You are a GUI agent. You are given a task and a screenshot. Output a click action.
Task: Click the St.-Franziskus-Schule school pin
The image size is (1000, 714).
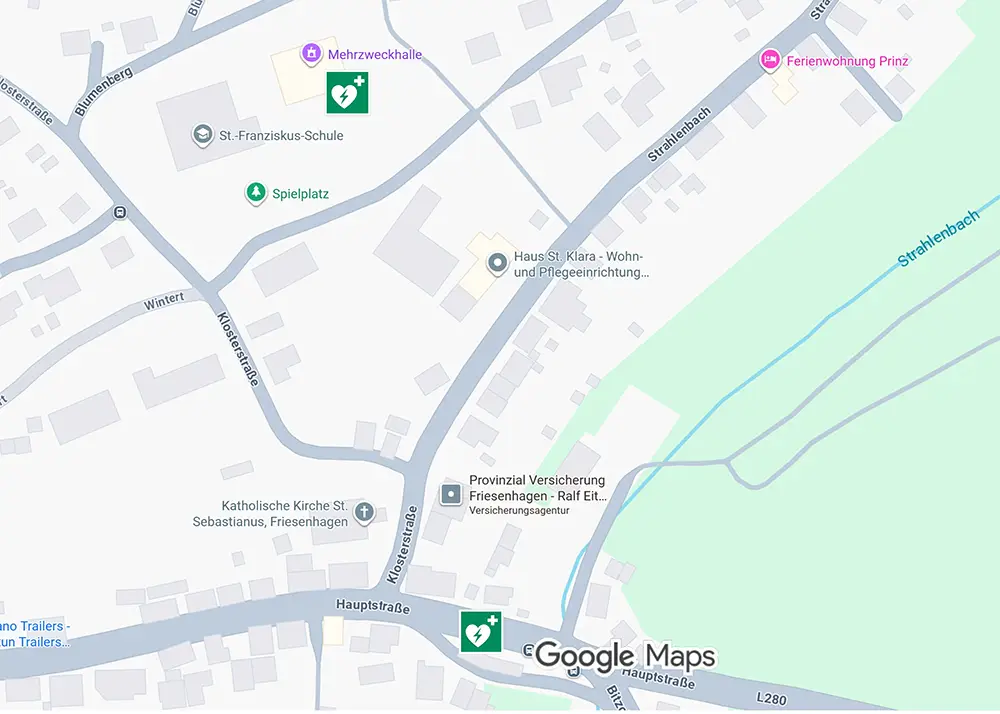click(x=203, y=135)
